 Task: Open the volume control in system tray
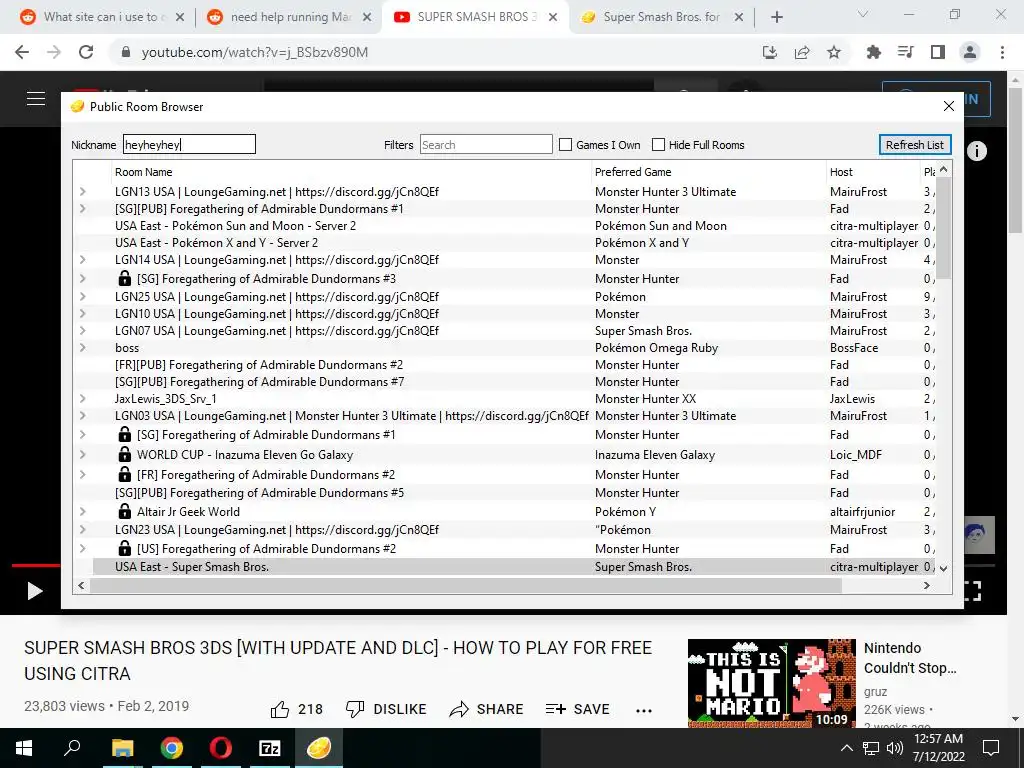pyautogui.click(x=894, y=748)
